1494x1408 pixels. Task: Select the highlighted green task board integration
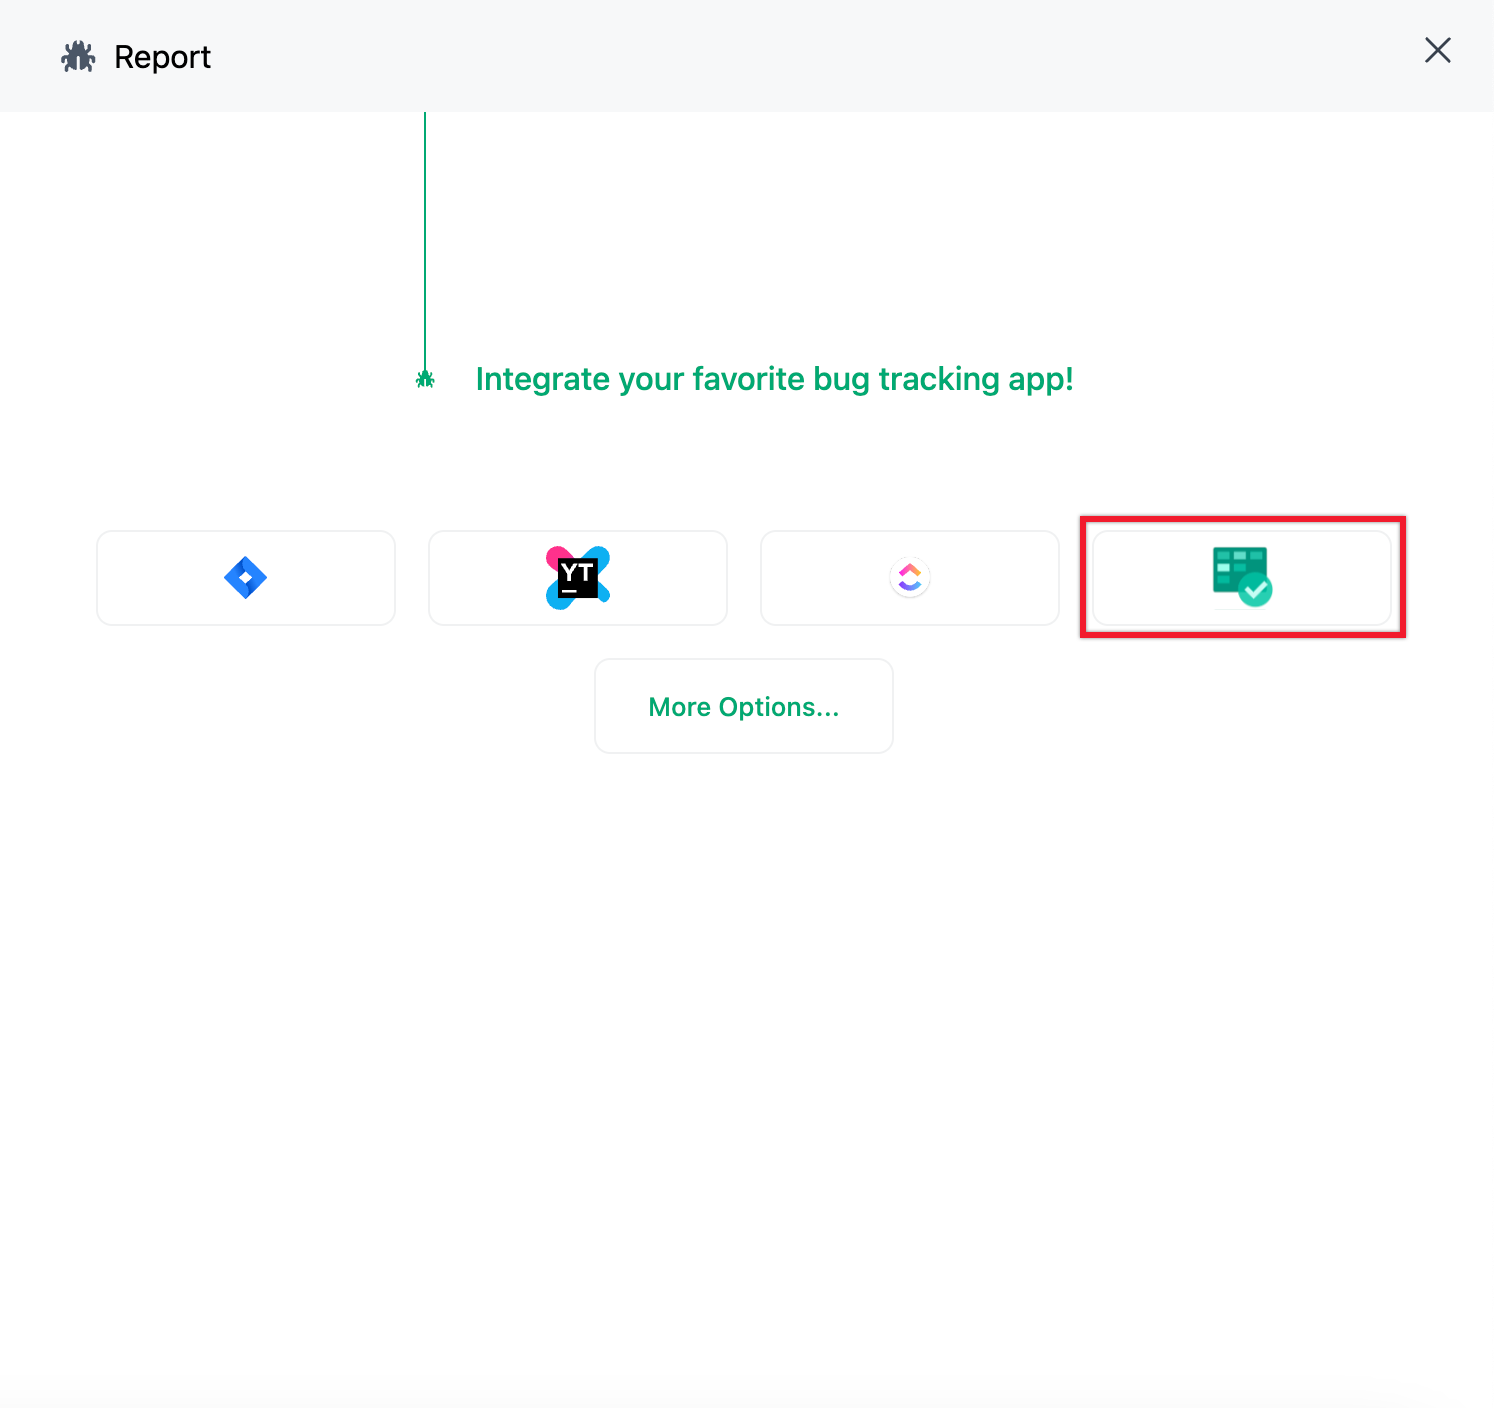(x=1241, y=577)
